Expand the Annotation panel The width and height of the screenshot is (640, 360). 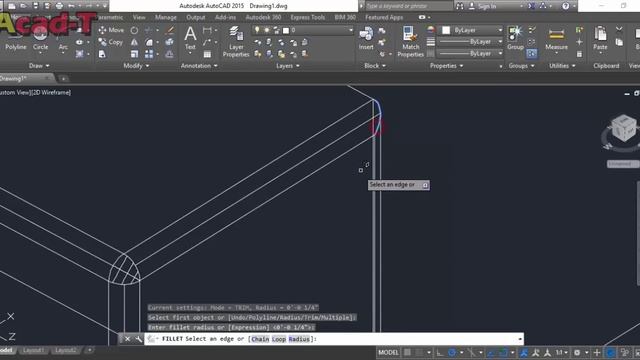(199, 66)
